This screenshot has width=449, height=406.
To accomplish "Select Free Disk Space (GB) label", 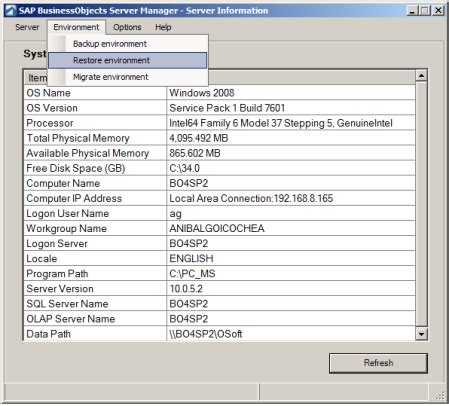I will pyautogui.click(x=95, y=168).
